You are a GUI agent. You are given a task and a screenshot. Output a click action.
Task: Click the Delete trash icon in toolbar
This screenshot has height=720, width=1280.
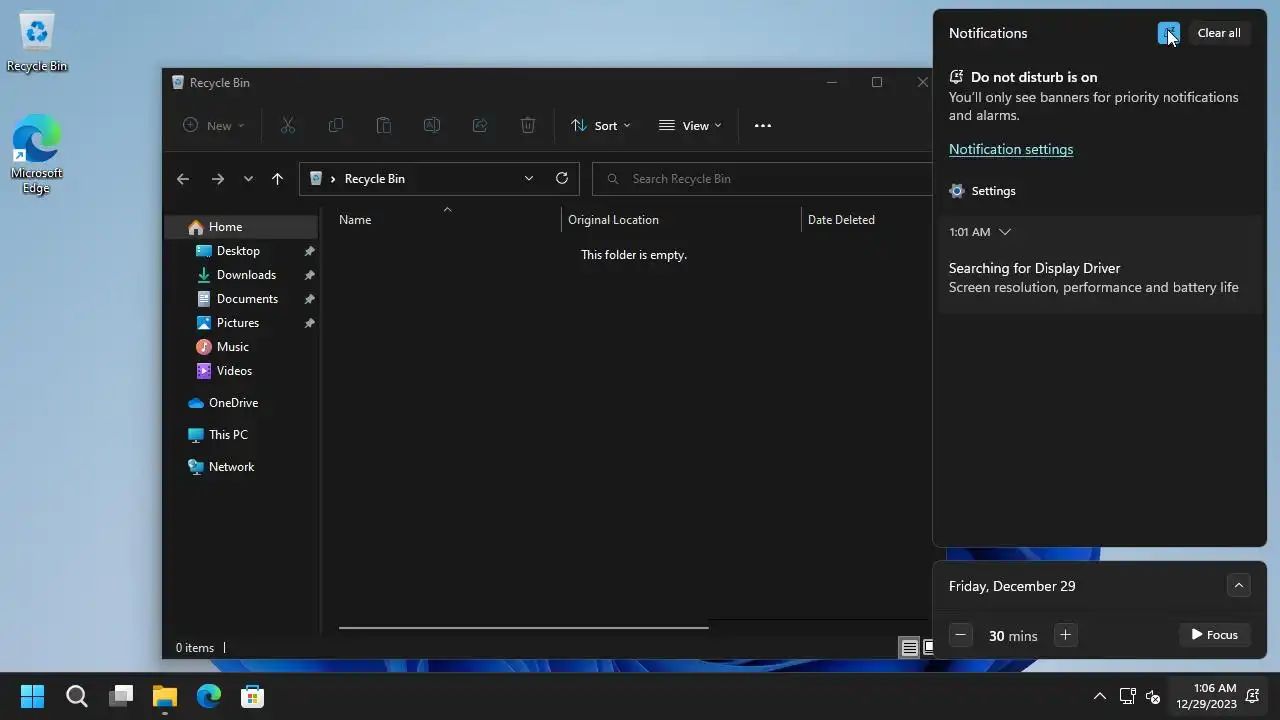click(x=528, y=125)
